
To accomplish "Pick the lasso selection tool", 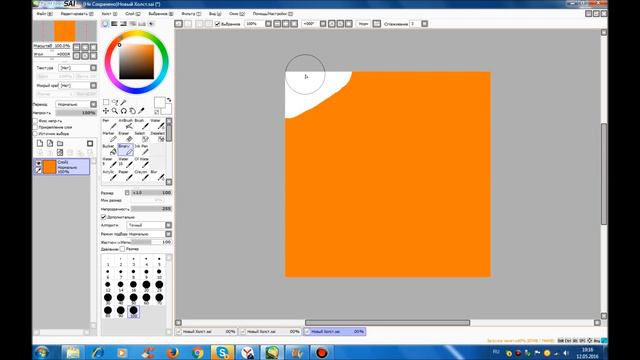I will (115, 102).
